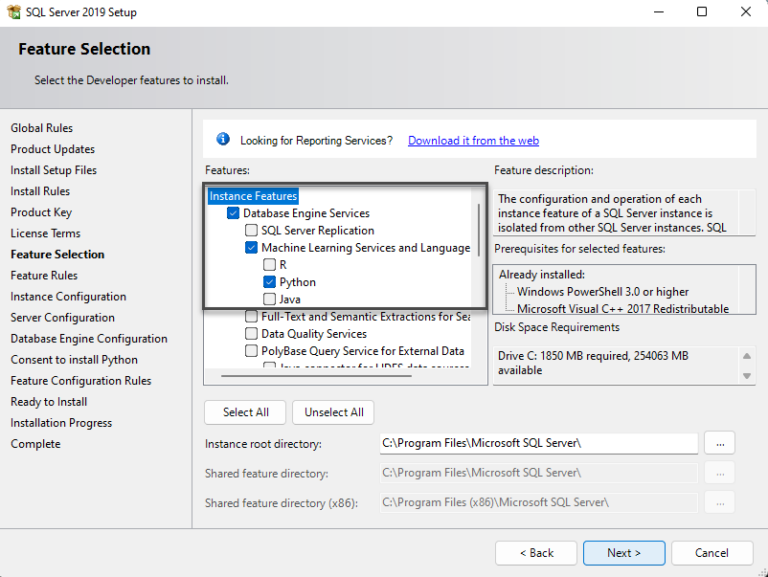Viewport: 768px width, 577px height.
Task: Uncheck Database Engine Services checkbox
Action: point(233,213)
